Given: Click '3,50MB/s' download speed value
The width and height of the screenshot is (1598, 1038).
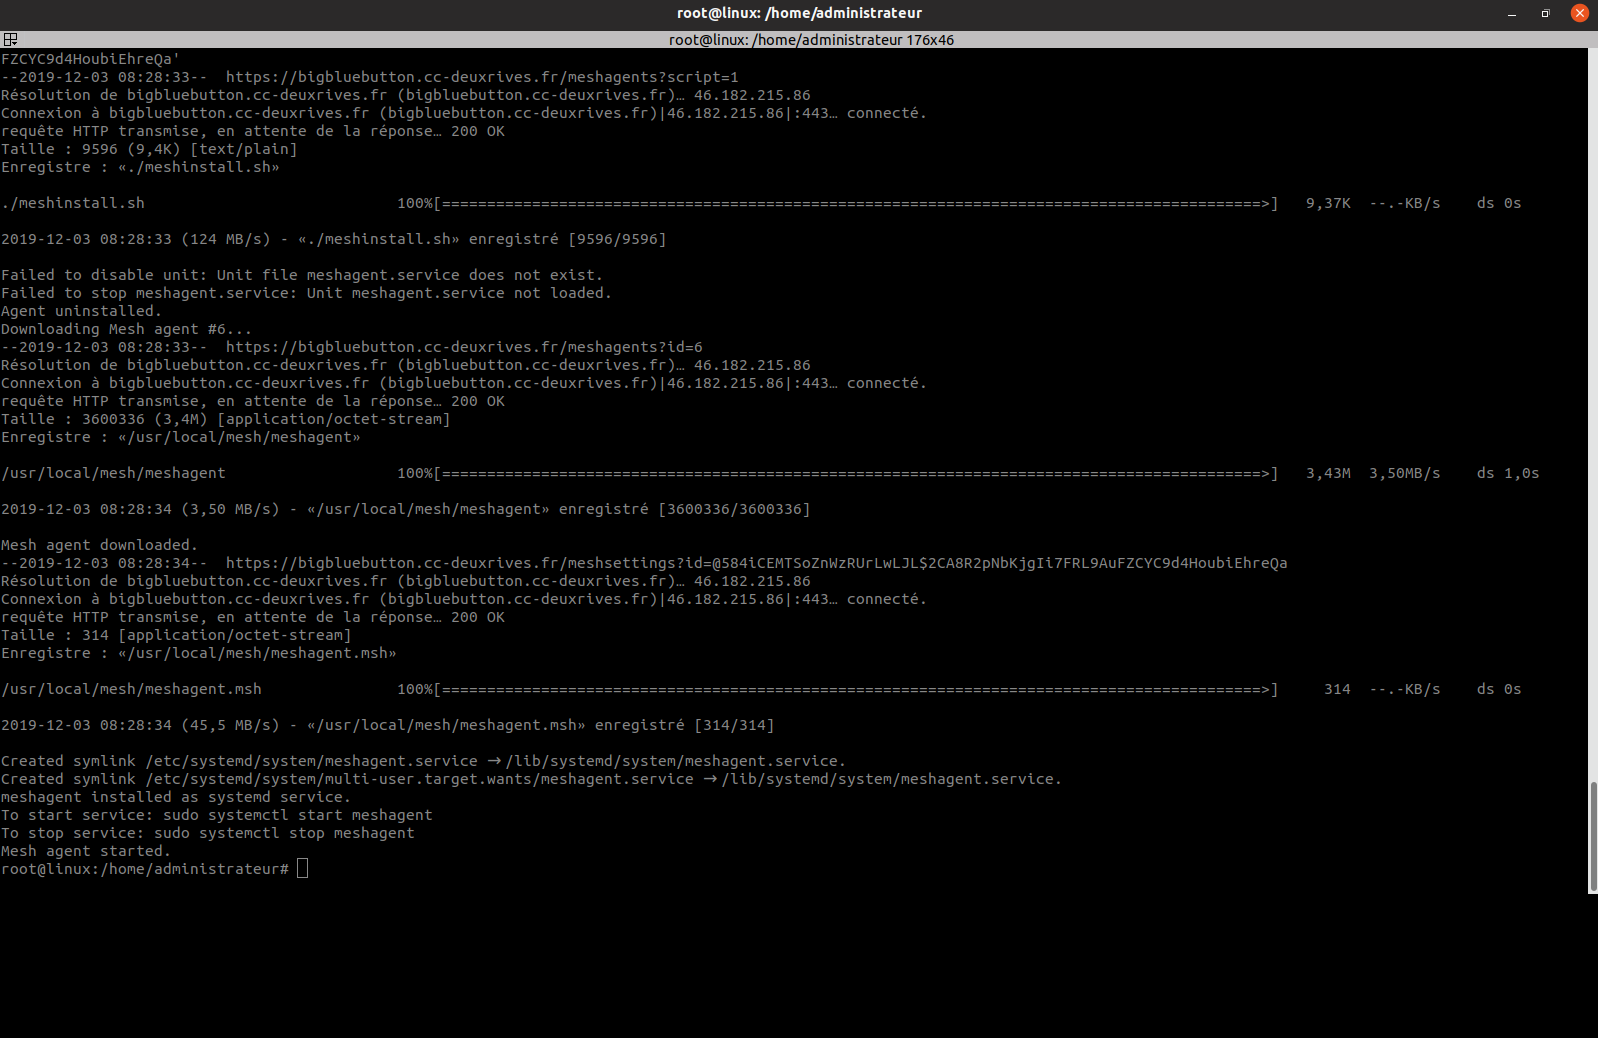Looking at the screenshot, I should [x=1405, y=473].
